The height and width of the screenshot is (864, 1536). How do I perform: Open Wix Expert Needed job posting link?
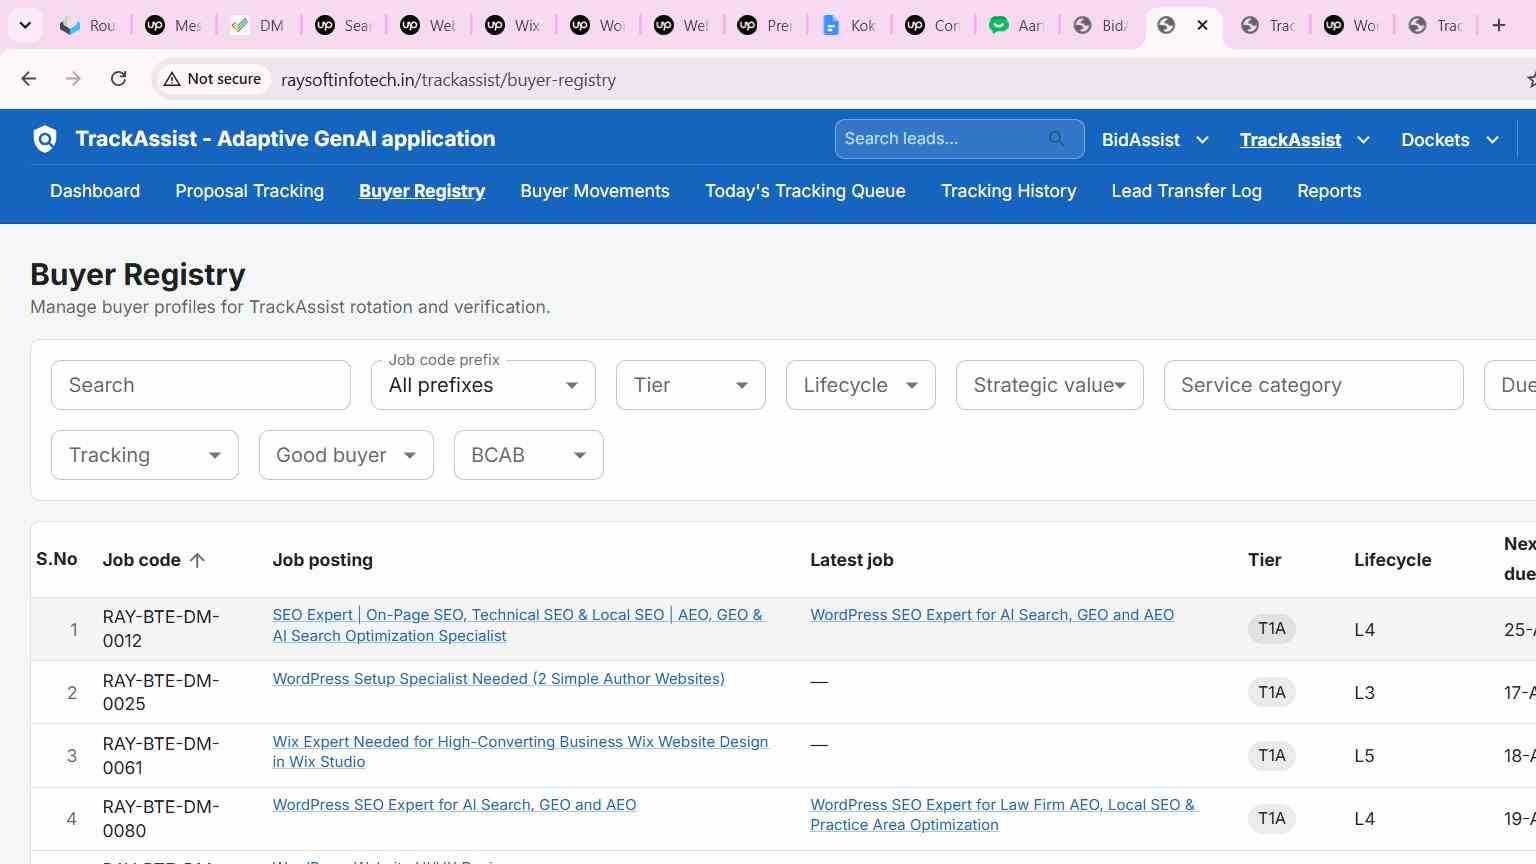click(520, 752)
